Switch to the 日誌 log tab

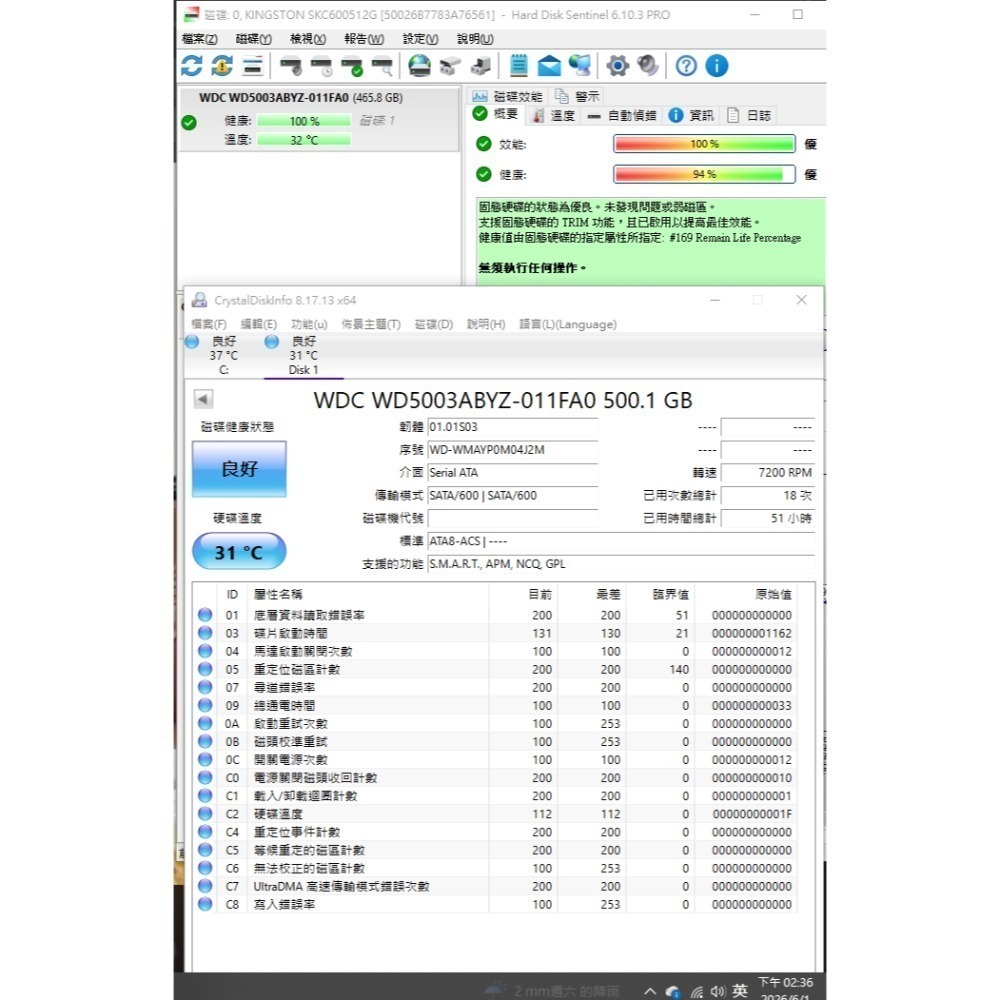(x=749, y=115)
